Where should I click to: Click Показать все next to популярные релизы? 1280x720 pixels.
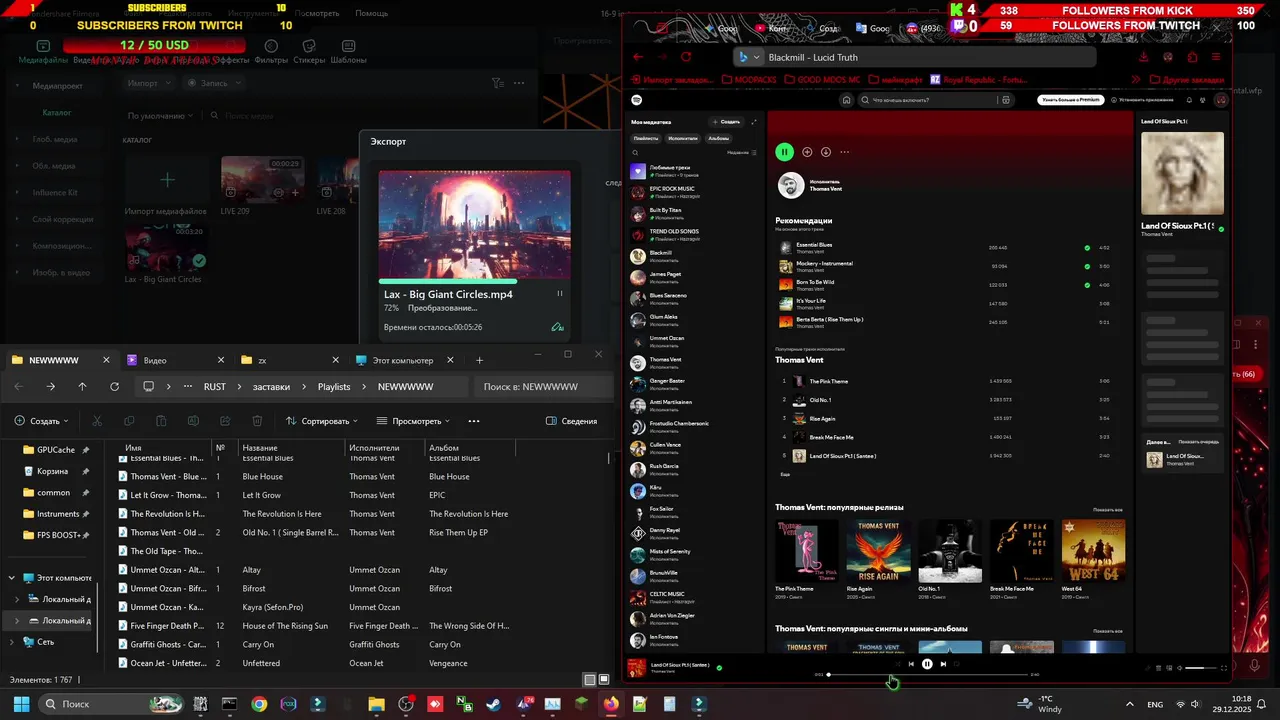coord(1108,510)
